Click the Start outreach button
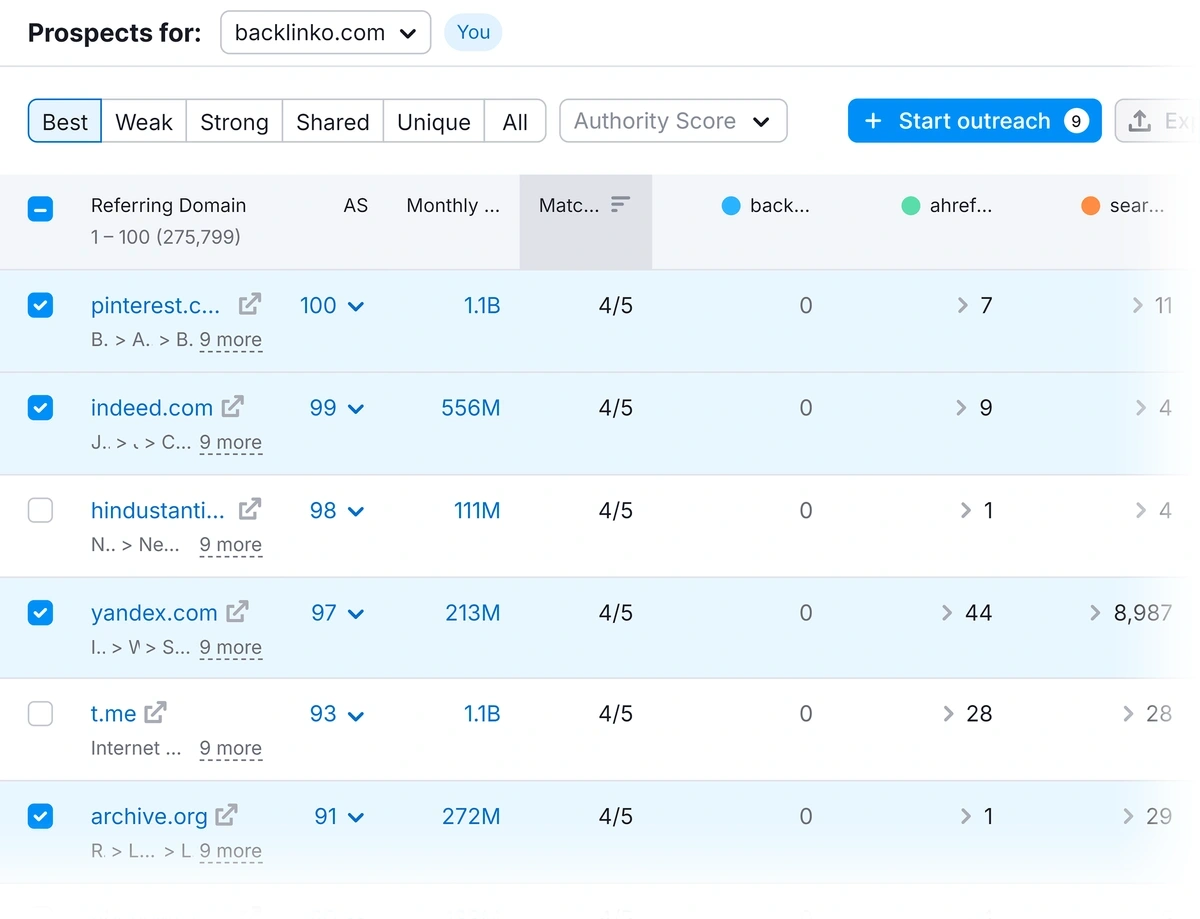Viewport: 1200px width, 919px height. coord(975,121)
